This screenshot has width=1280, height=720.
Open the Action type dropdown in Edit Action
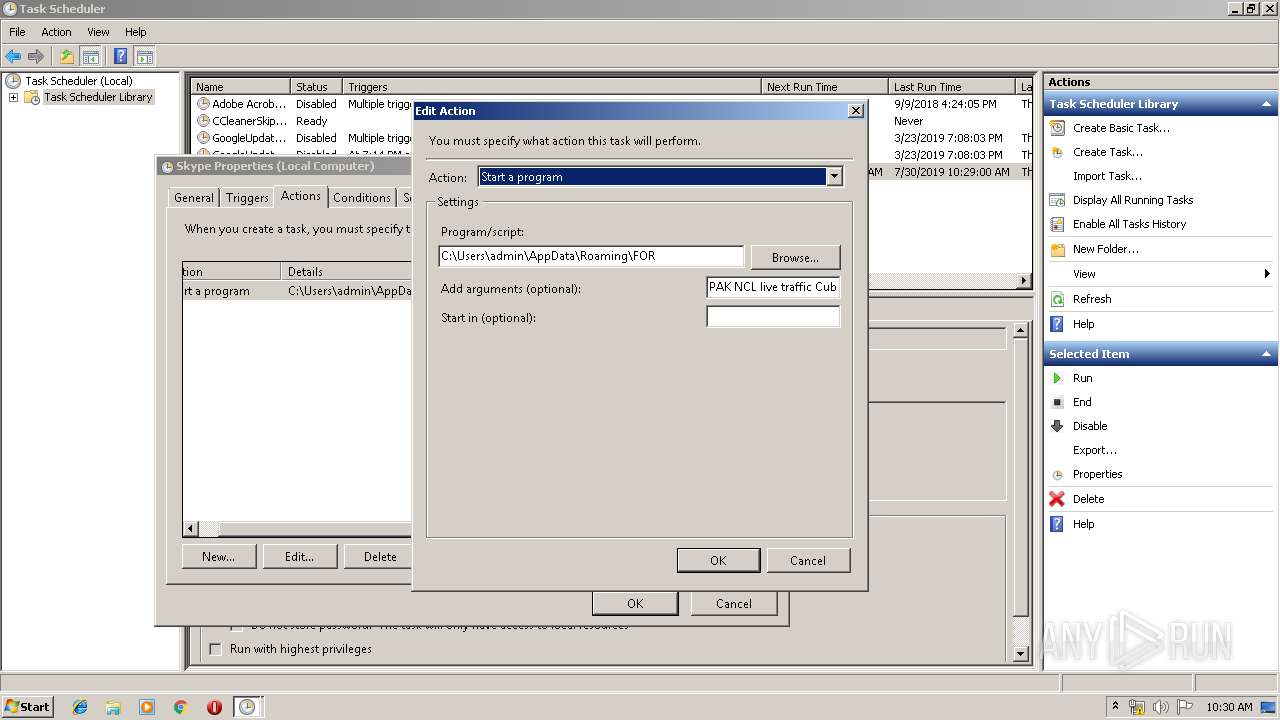834,177
